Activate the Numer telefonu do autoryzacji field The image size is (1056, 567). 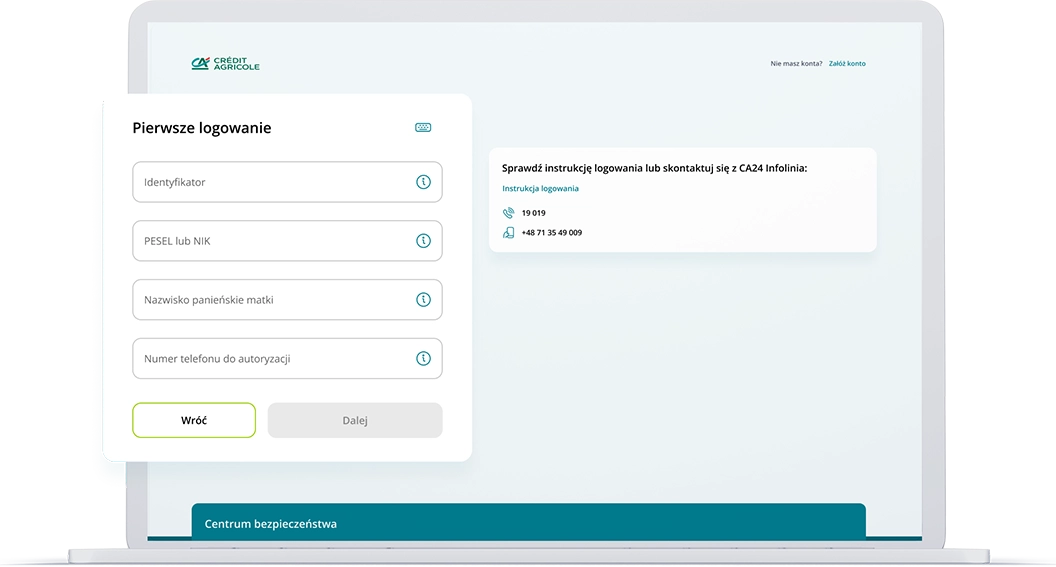[270, 358]
